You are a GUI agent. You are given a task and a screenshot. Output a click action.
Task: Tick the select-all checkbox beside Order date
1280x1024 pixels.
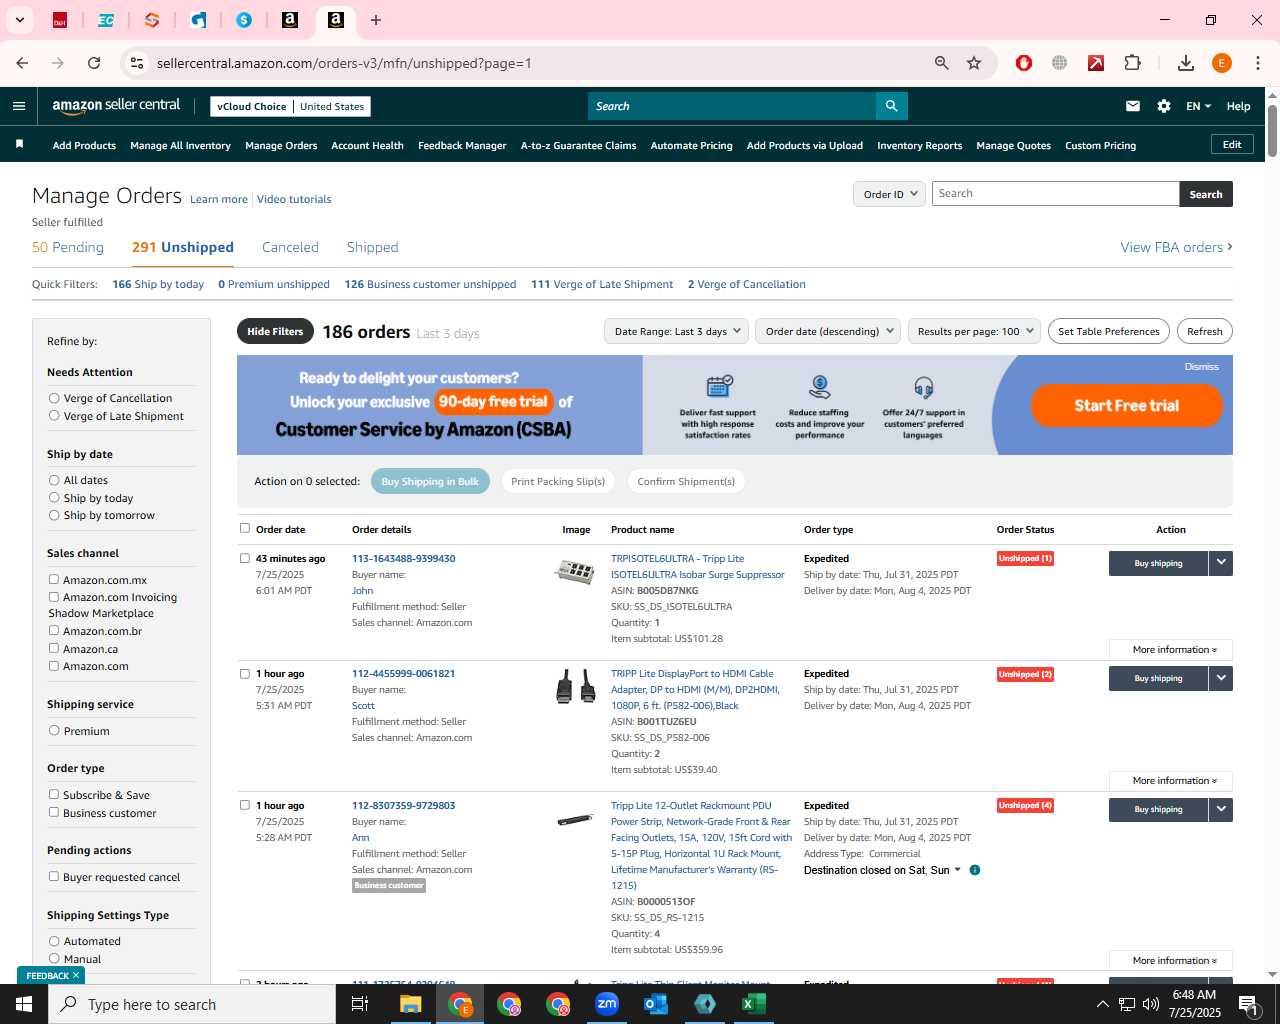click(x=245, y=528)
